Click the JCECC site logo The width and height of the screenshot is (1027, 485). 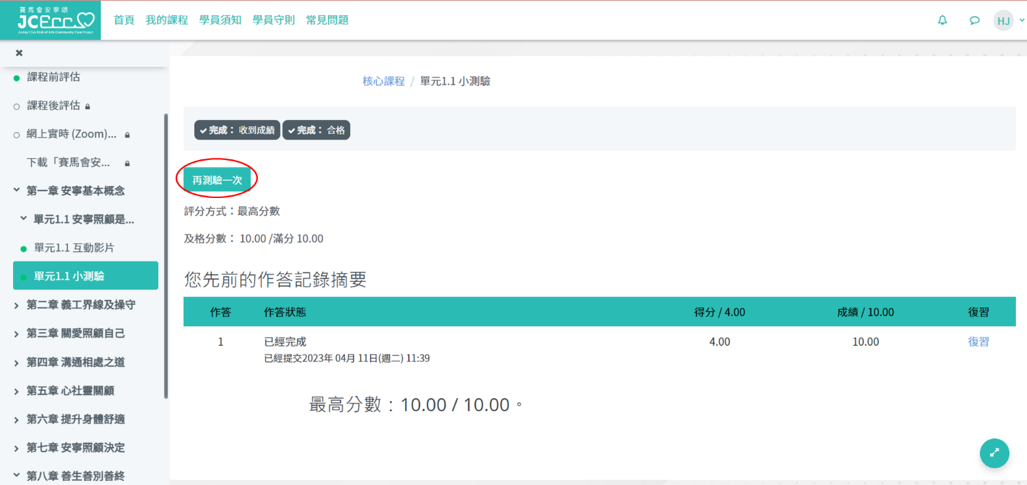click(56, 20)
